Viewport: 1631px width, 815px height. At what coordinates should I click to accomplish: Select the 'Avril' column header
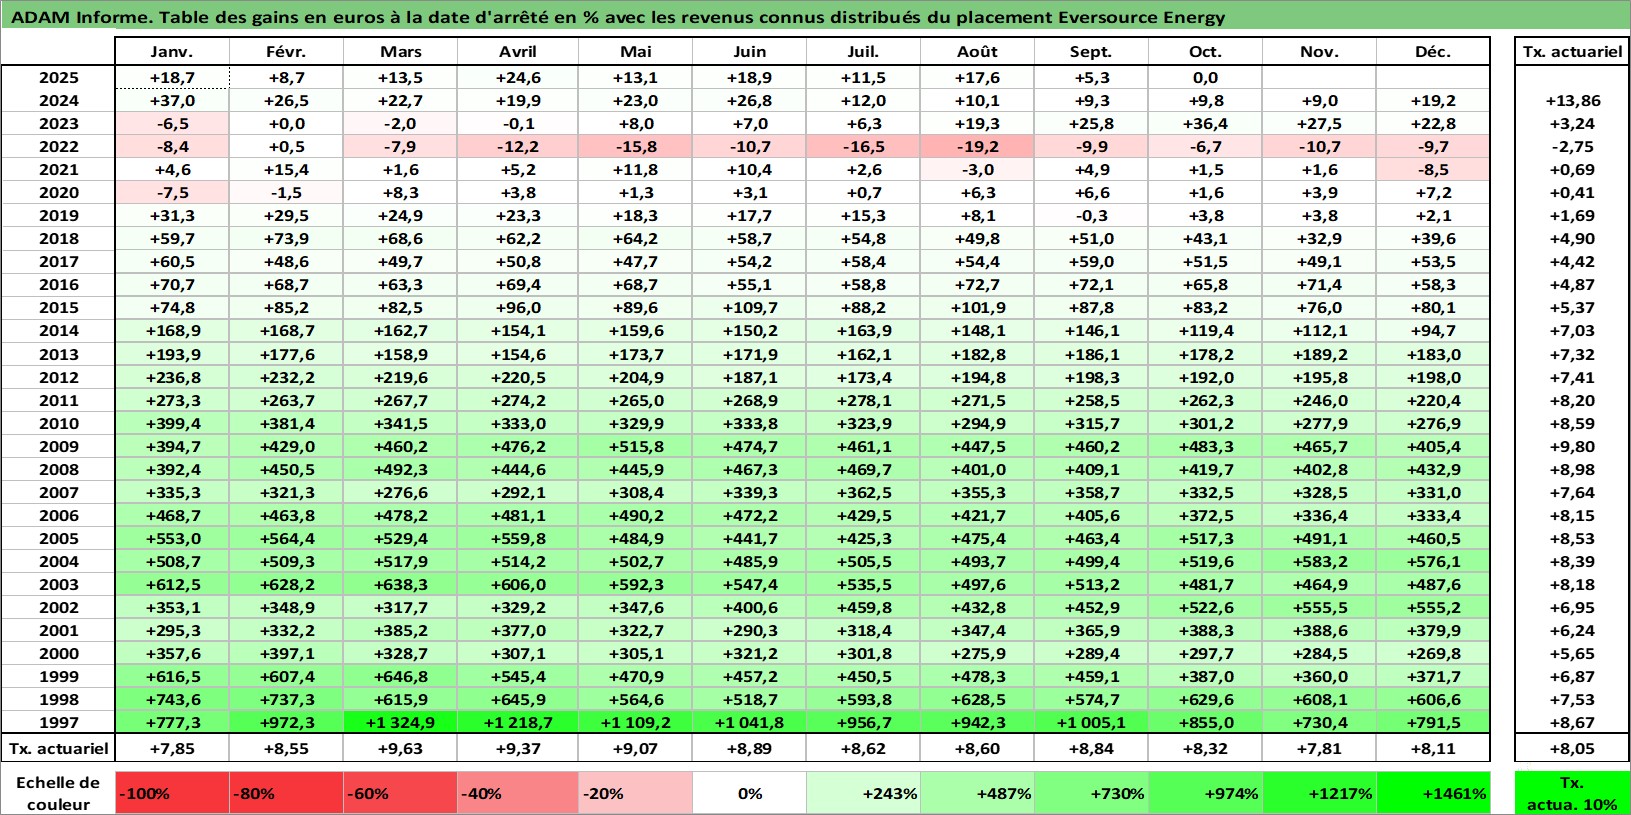coord(518,52)
